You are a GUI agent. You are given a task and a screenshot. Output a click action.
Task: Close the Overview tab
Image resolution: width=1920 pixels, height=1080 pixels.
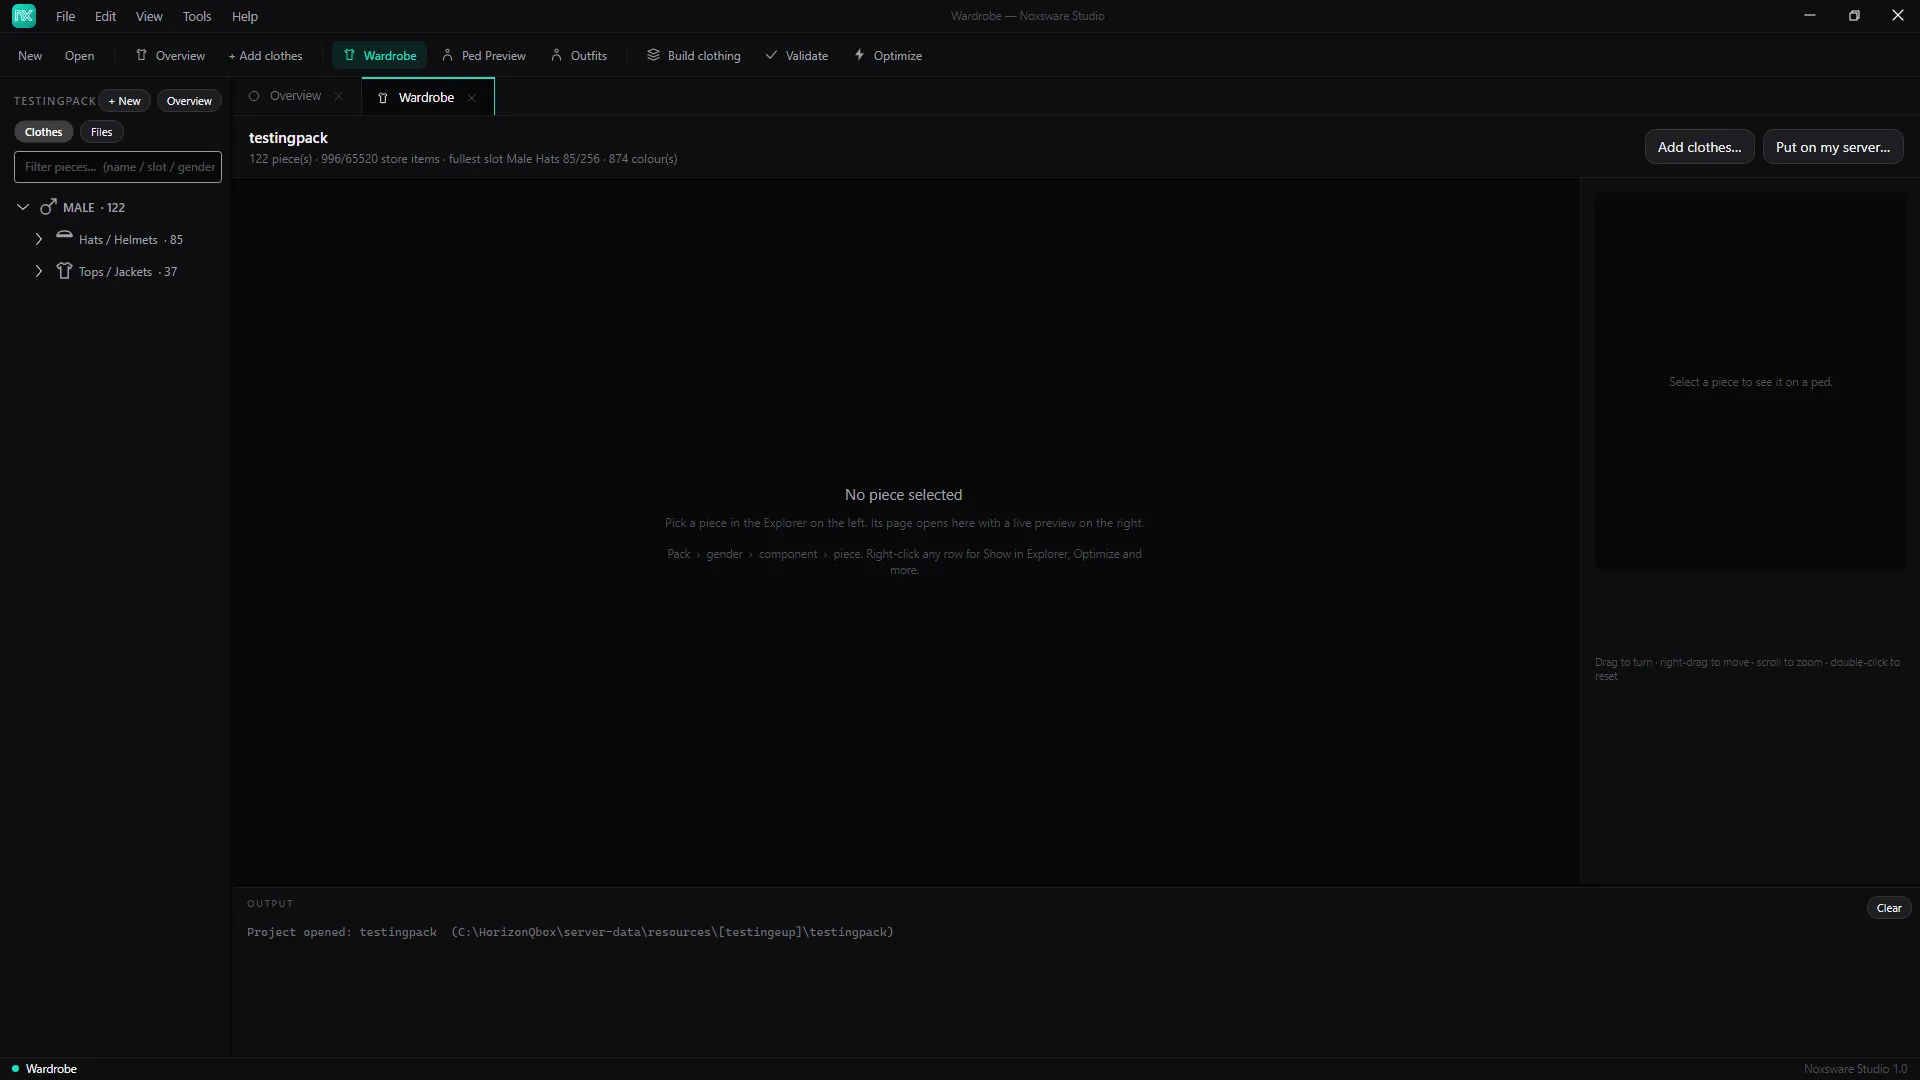339,96
